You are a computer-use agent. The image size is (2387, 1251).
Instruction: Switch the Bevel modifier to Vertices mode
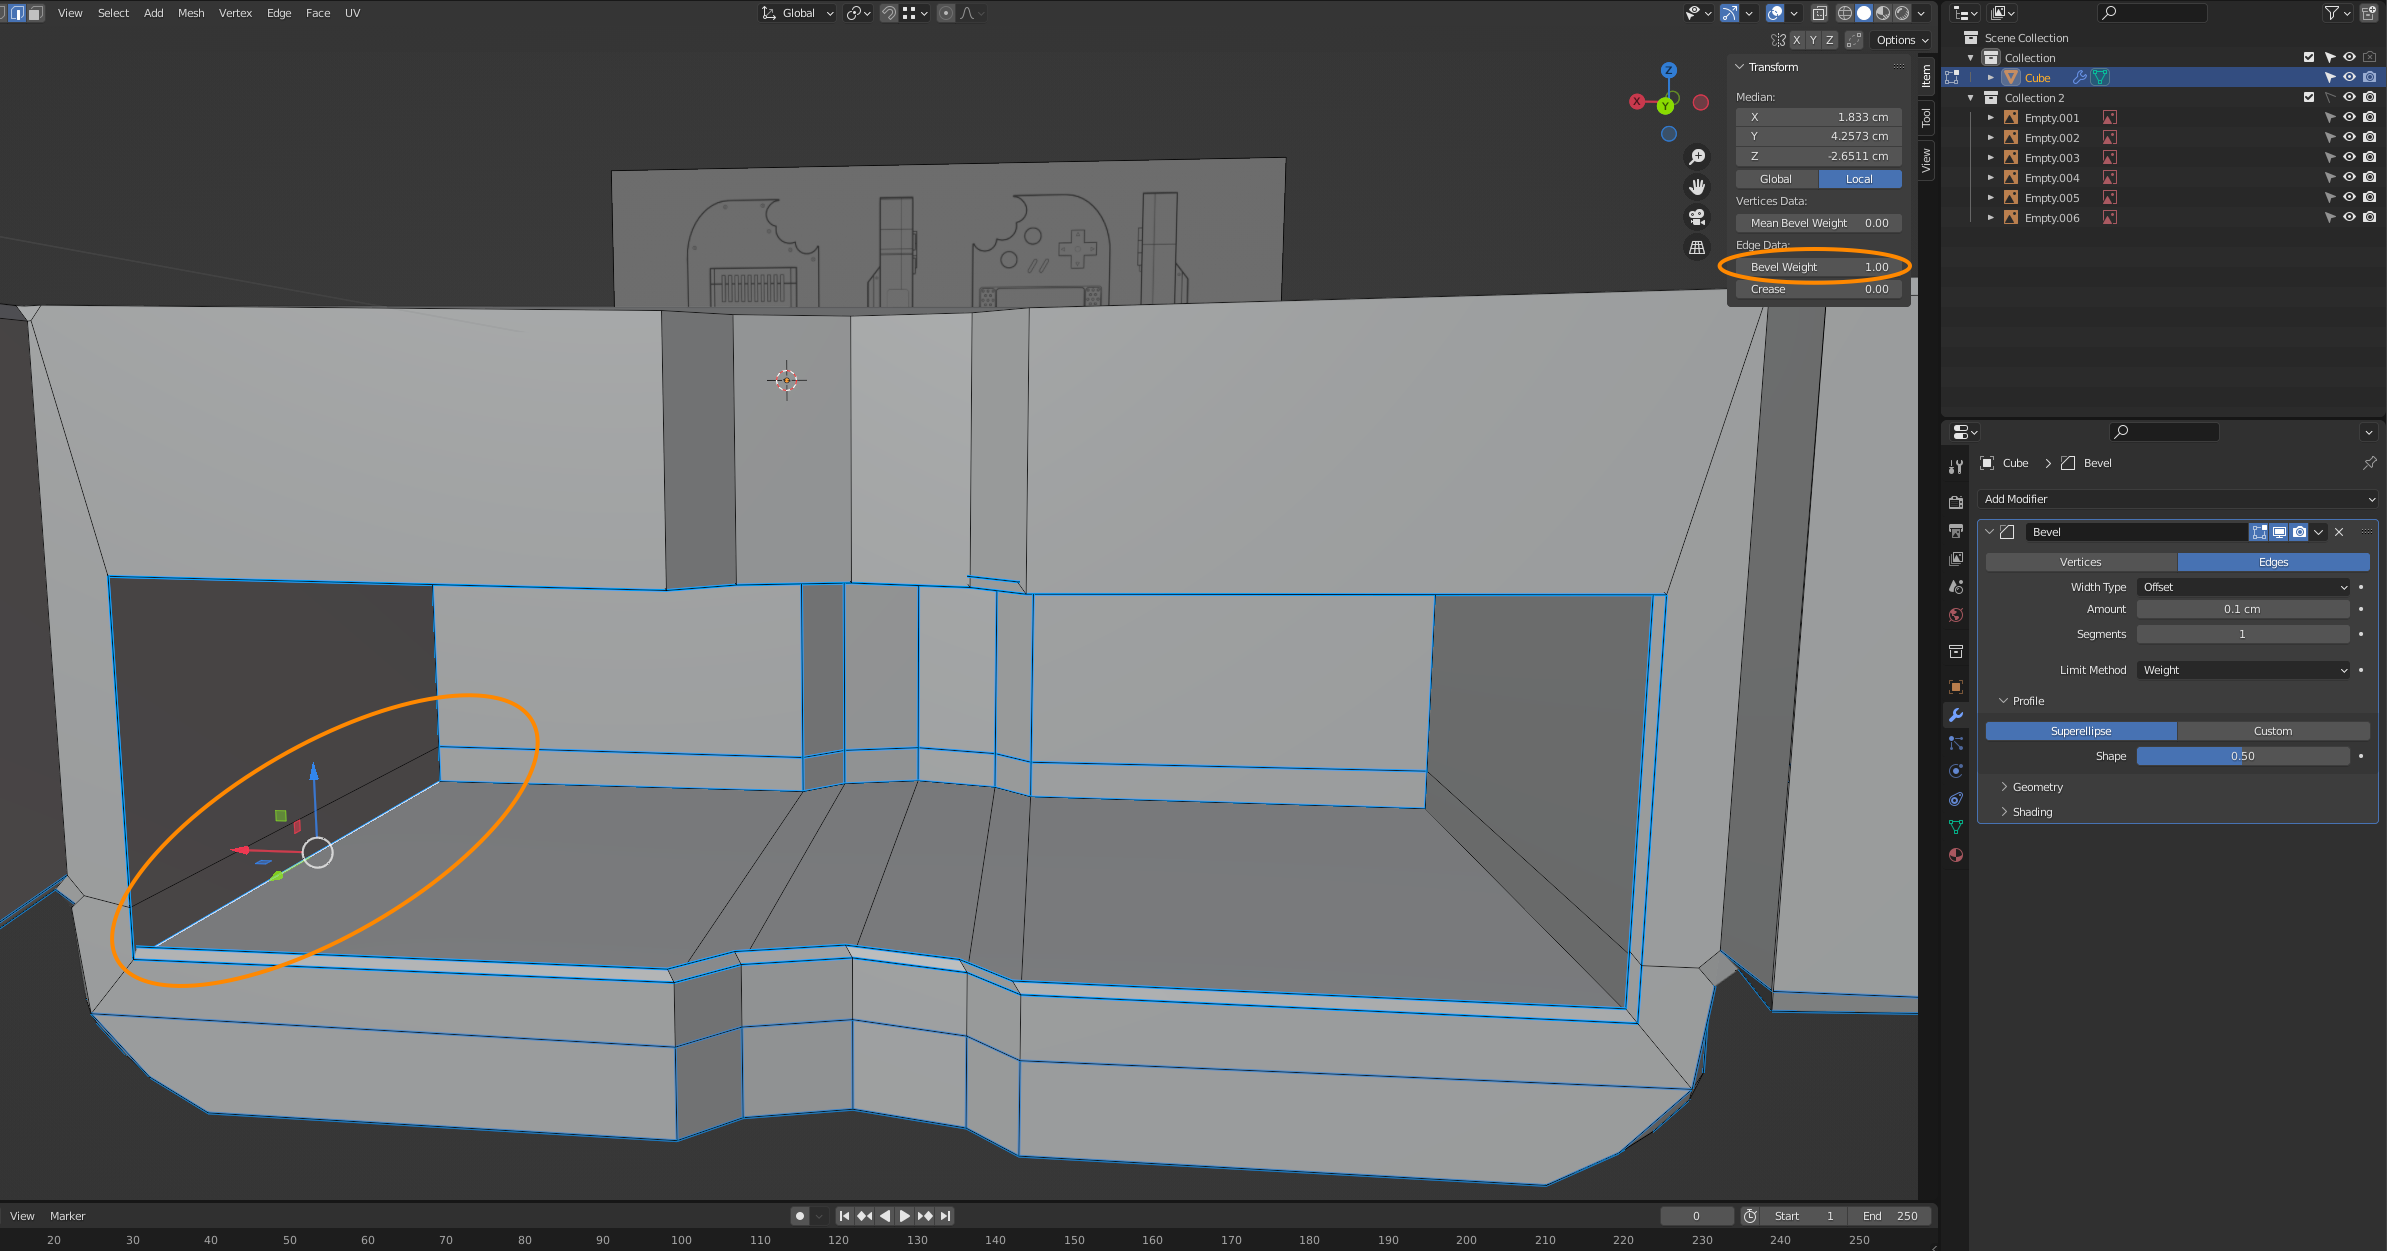point(2080,562)
